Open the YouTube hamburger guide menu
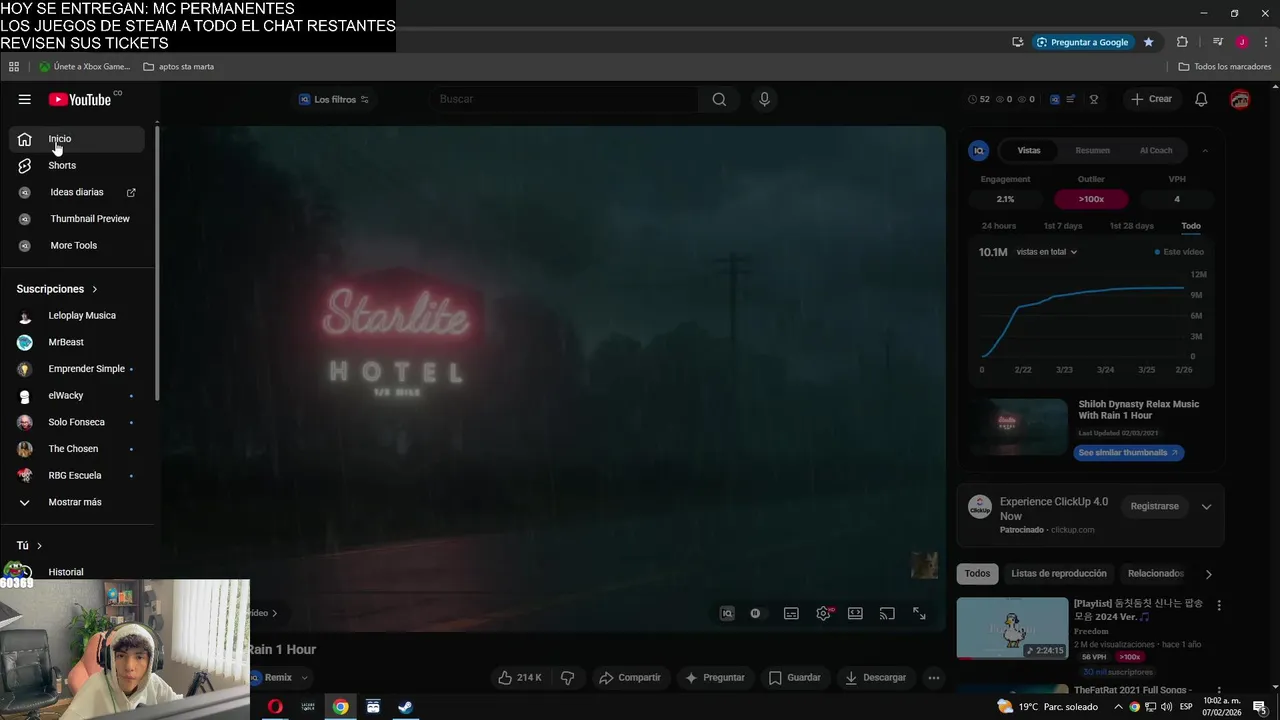Viewport: 1280px width, 720px height. pyautogui.click(x=24, y=99)
